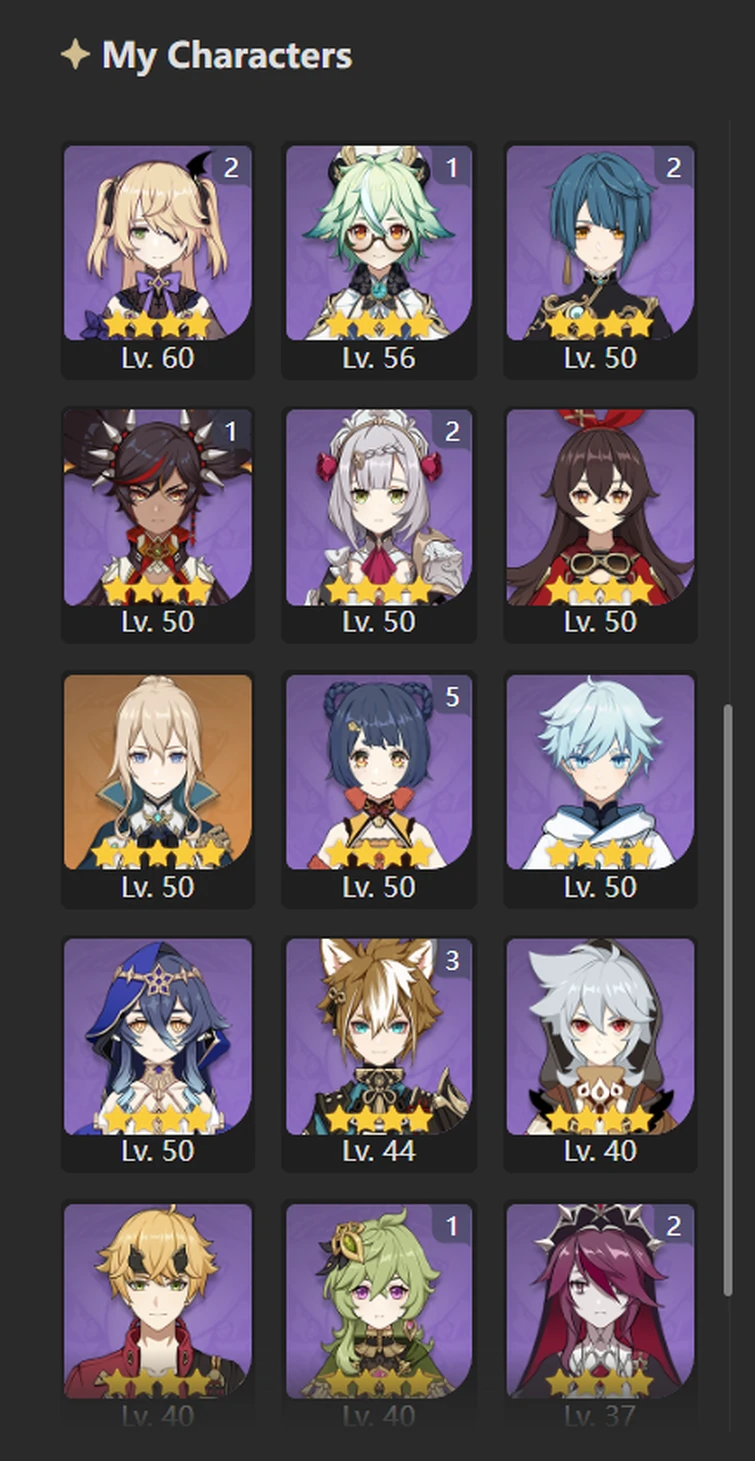Click the My Characters section heading
Screen dimensions: 755x1461
pyautogui.click(x=227, y=56)
